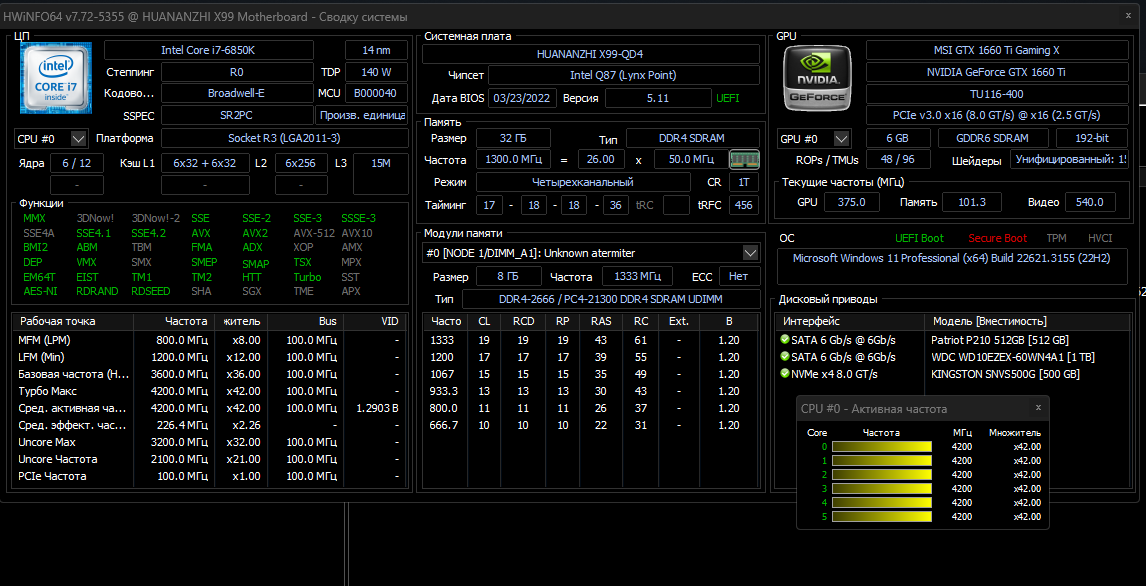The image size is (1146, 586).
Task: Click the RDSEED feature flag
Action: 150,291
